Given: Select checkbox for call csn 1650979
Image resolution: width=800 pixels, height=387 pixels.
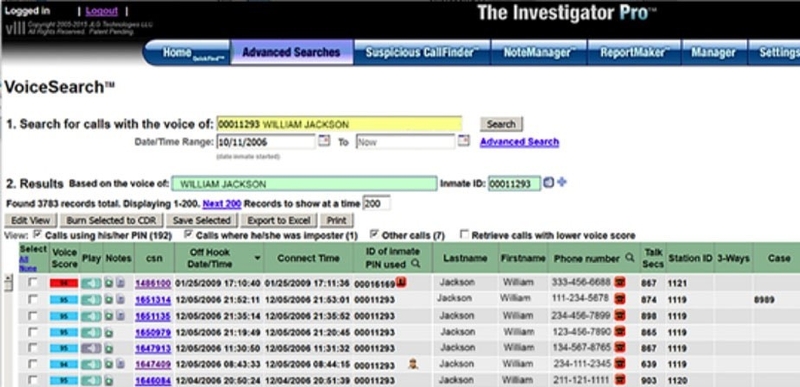Looking at the screenshot, I should click(33, 332).
